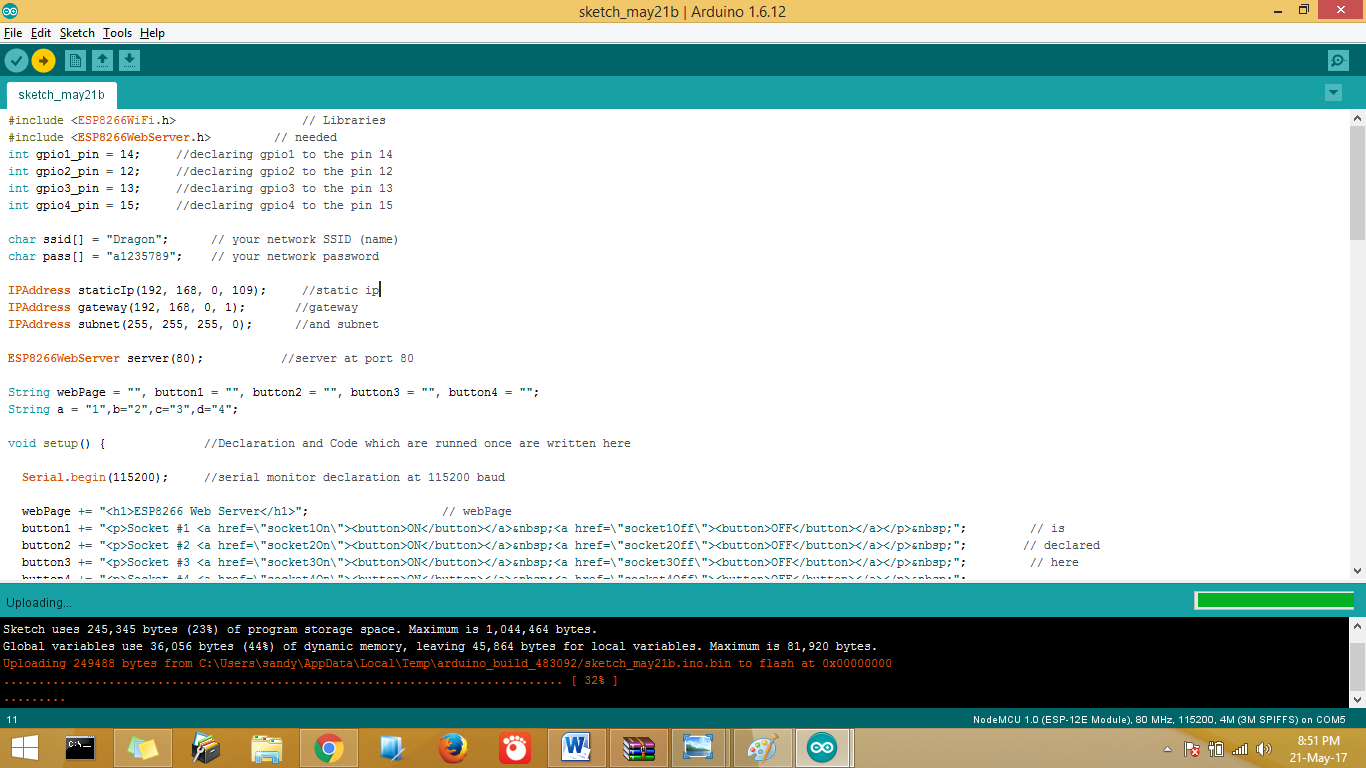Open the tab options dropdown arrow
This screenshot has width=1366, height=768.
1333,93
